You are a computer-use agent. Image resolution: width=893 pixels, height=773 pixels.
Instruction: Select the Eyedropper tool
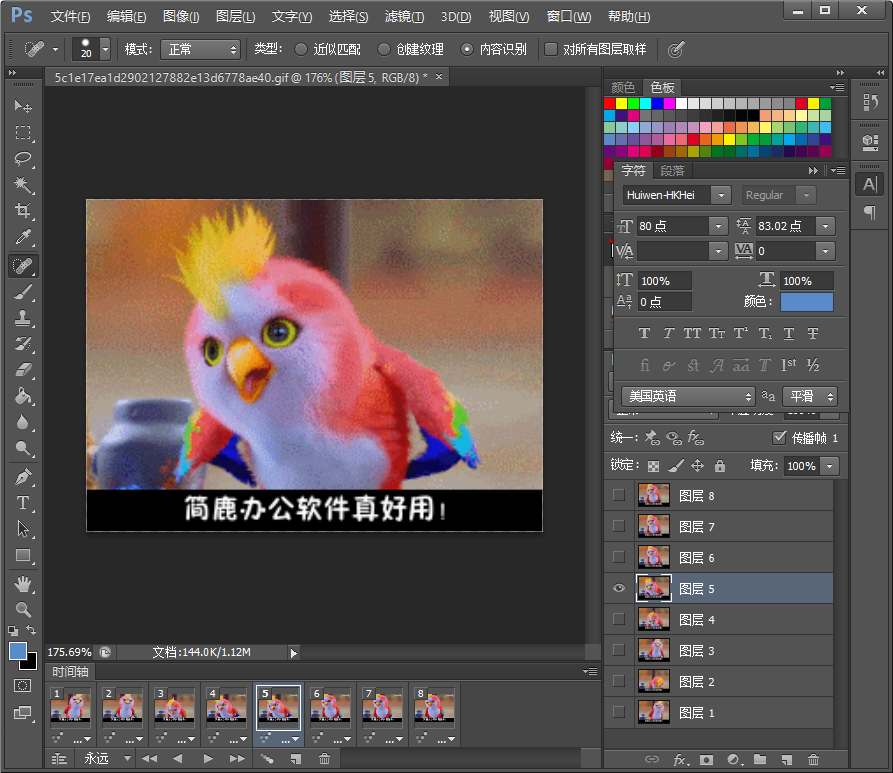pyautogui.click(x=23, y=238)
